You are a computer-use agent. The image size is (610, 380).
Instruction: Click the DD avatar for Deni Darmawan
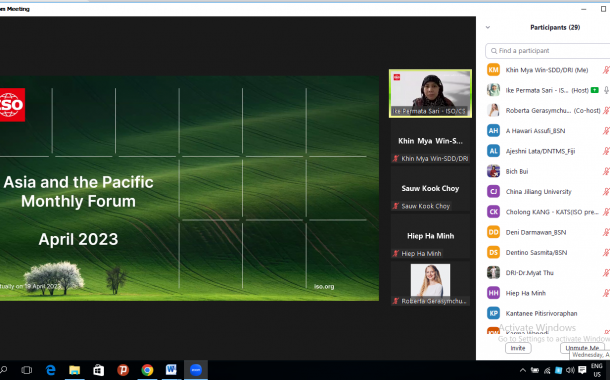point(493,232)
